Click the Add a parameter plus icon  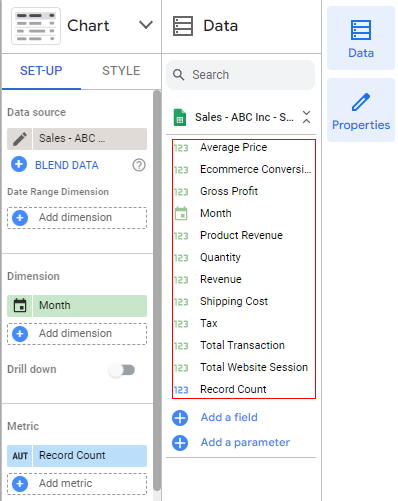point(180,443)
